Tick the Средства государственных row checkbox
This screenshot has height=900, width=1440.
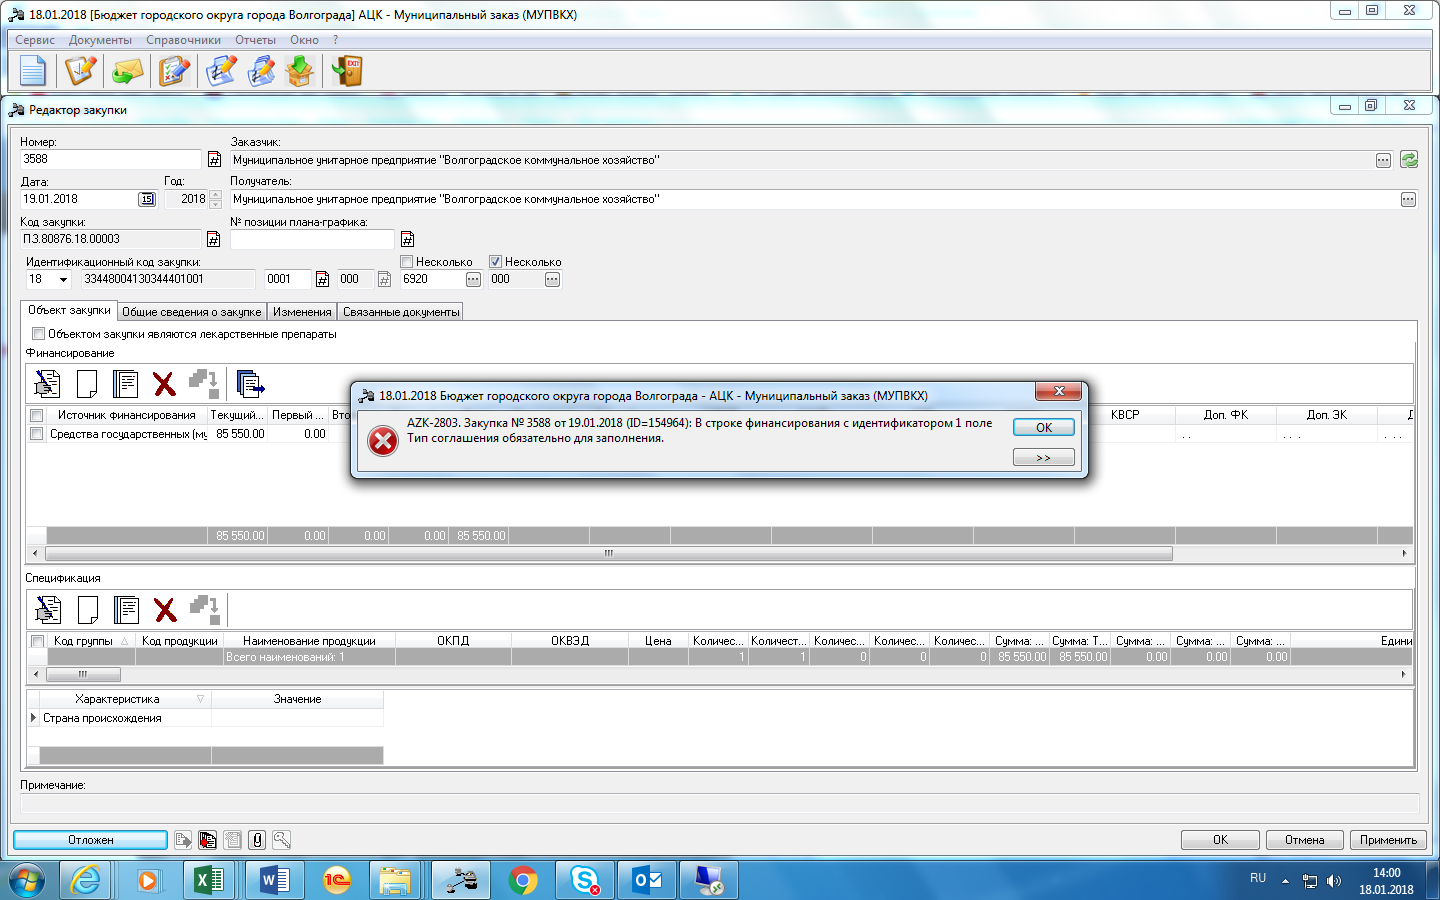[37, 434]
